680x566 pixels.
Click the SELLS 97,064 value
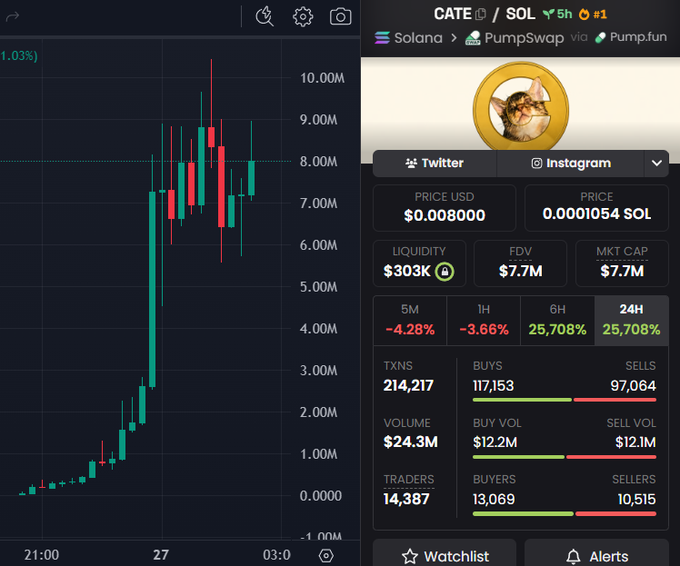633,386
